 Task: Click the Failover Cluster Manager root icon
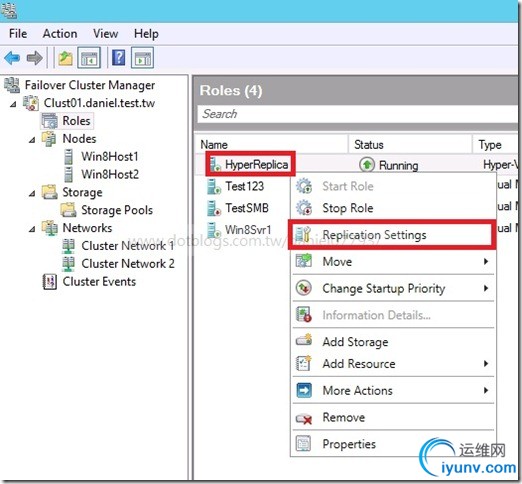(x=12, y=85)
